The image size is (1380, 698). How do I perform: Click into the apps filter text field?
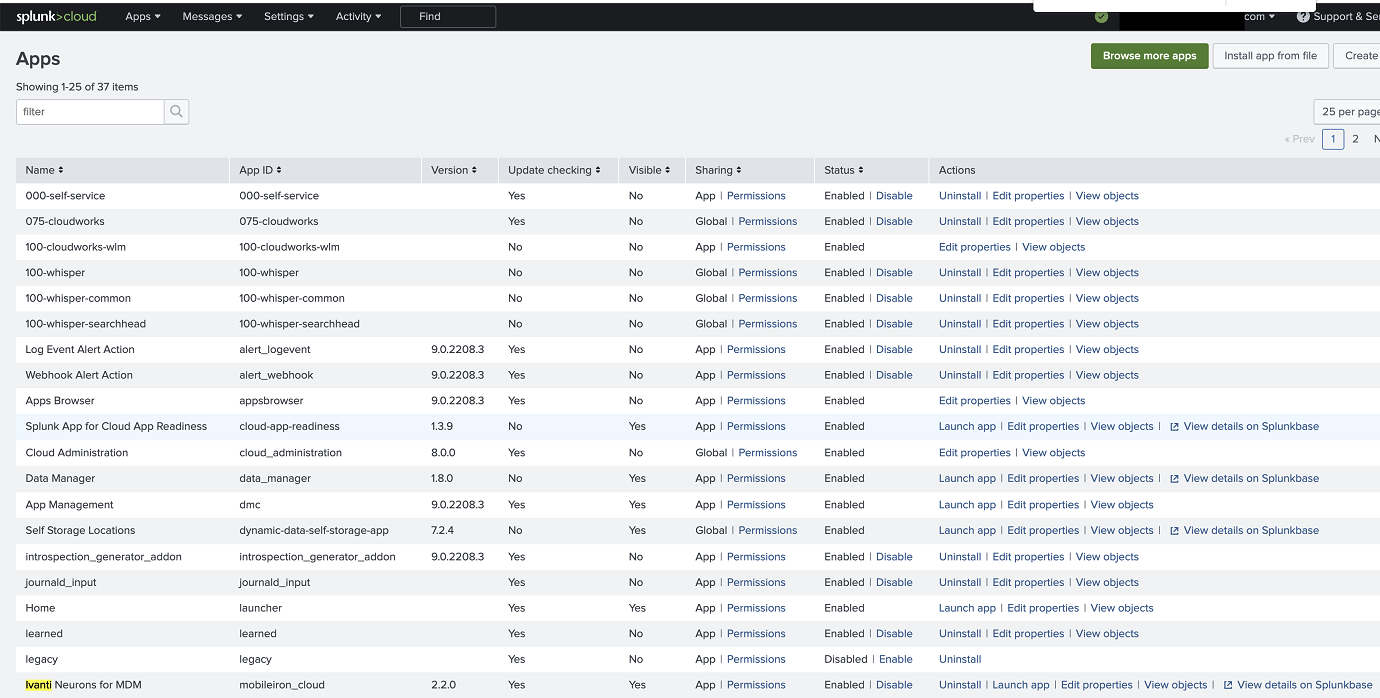coord(90,112)
